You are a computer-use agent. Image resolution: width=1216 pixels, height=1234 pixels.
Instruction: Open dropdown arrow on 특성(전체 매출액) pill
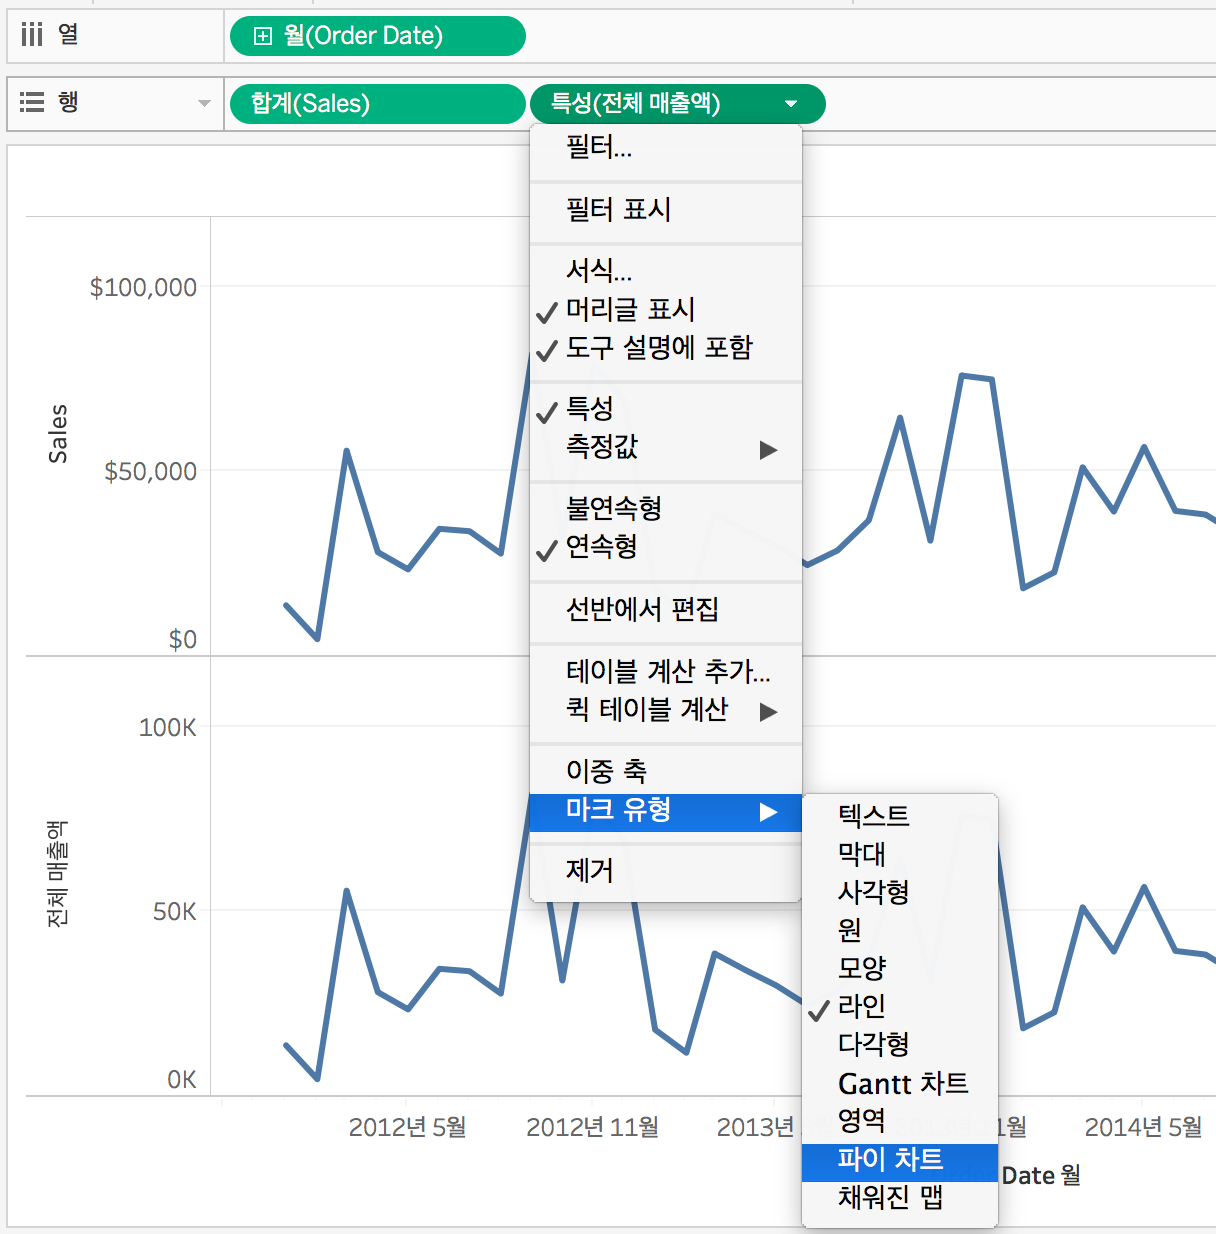pyautogui.click(x=791, y=104)
